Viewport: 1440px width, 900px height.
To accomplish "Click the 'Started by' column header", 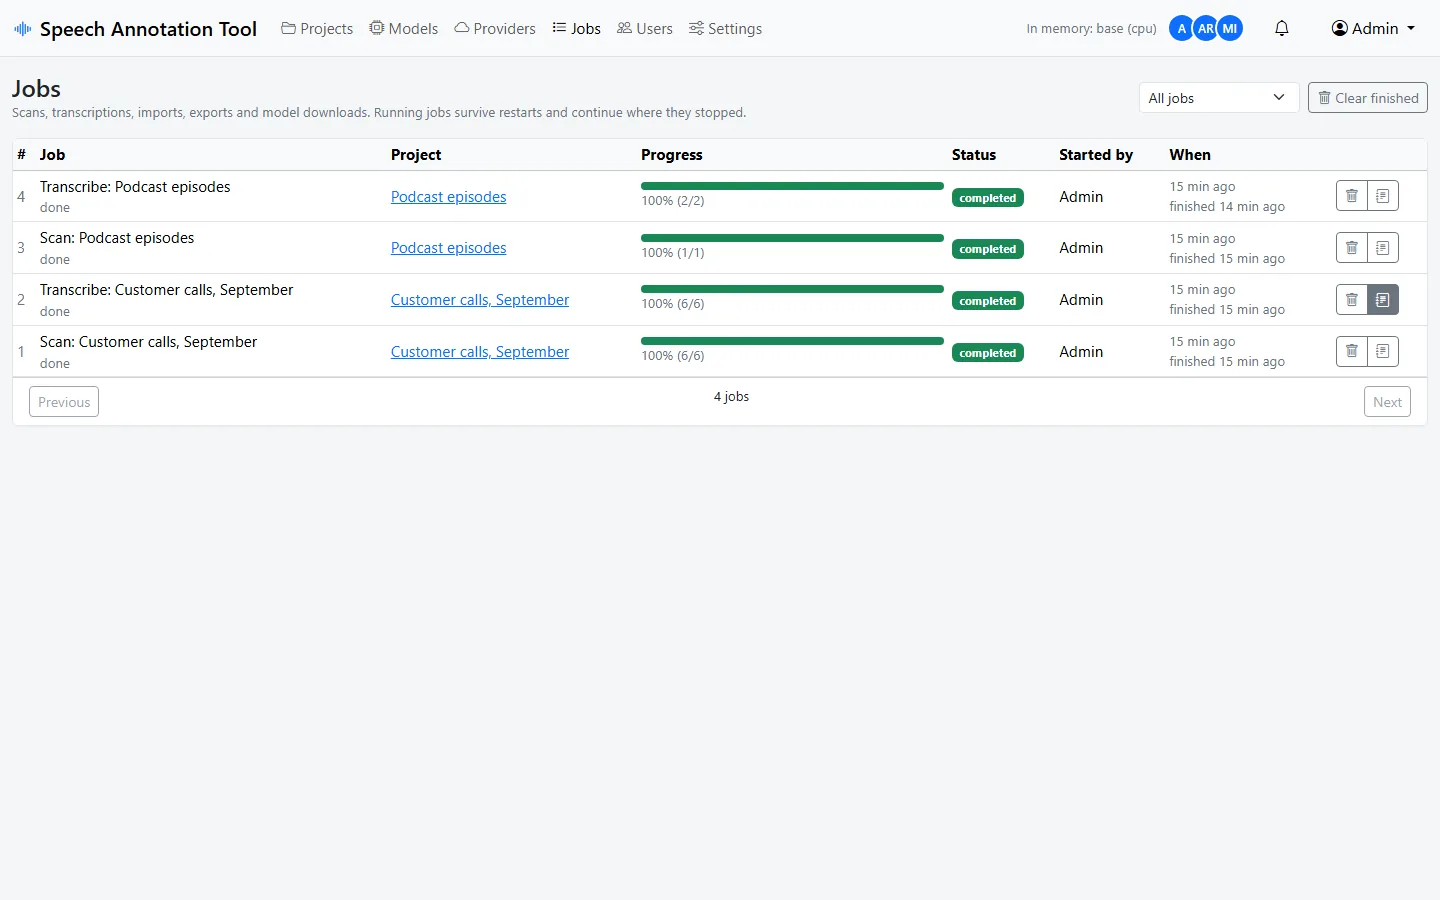I will pos(1096,155).
